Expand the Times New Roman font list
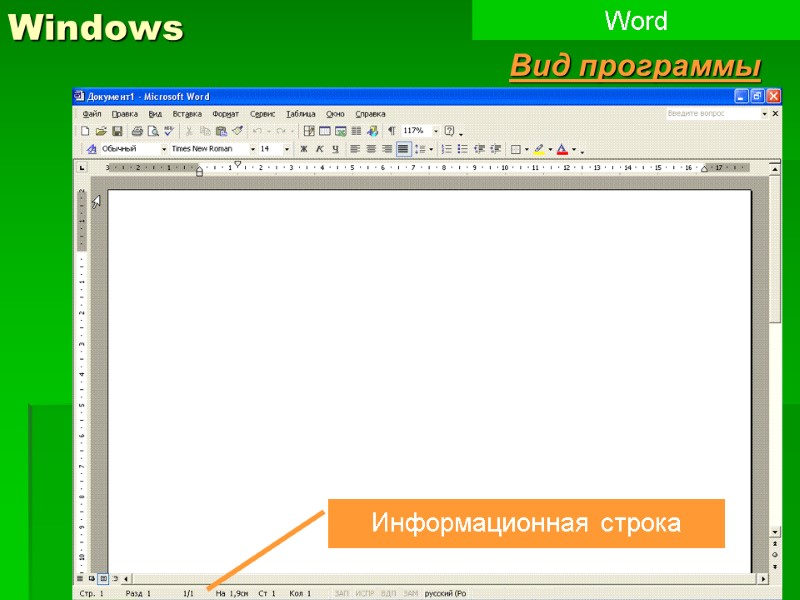Image resolution: width=800 pixels, height=600 pixels. 253,149
